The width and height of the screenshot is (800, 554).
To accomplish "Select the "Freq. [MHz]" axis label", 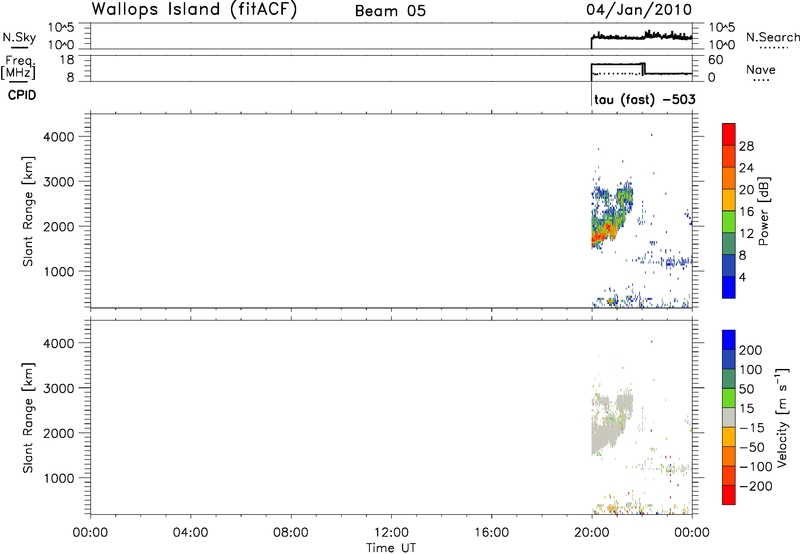I will 18,67.
